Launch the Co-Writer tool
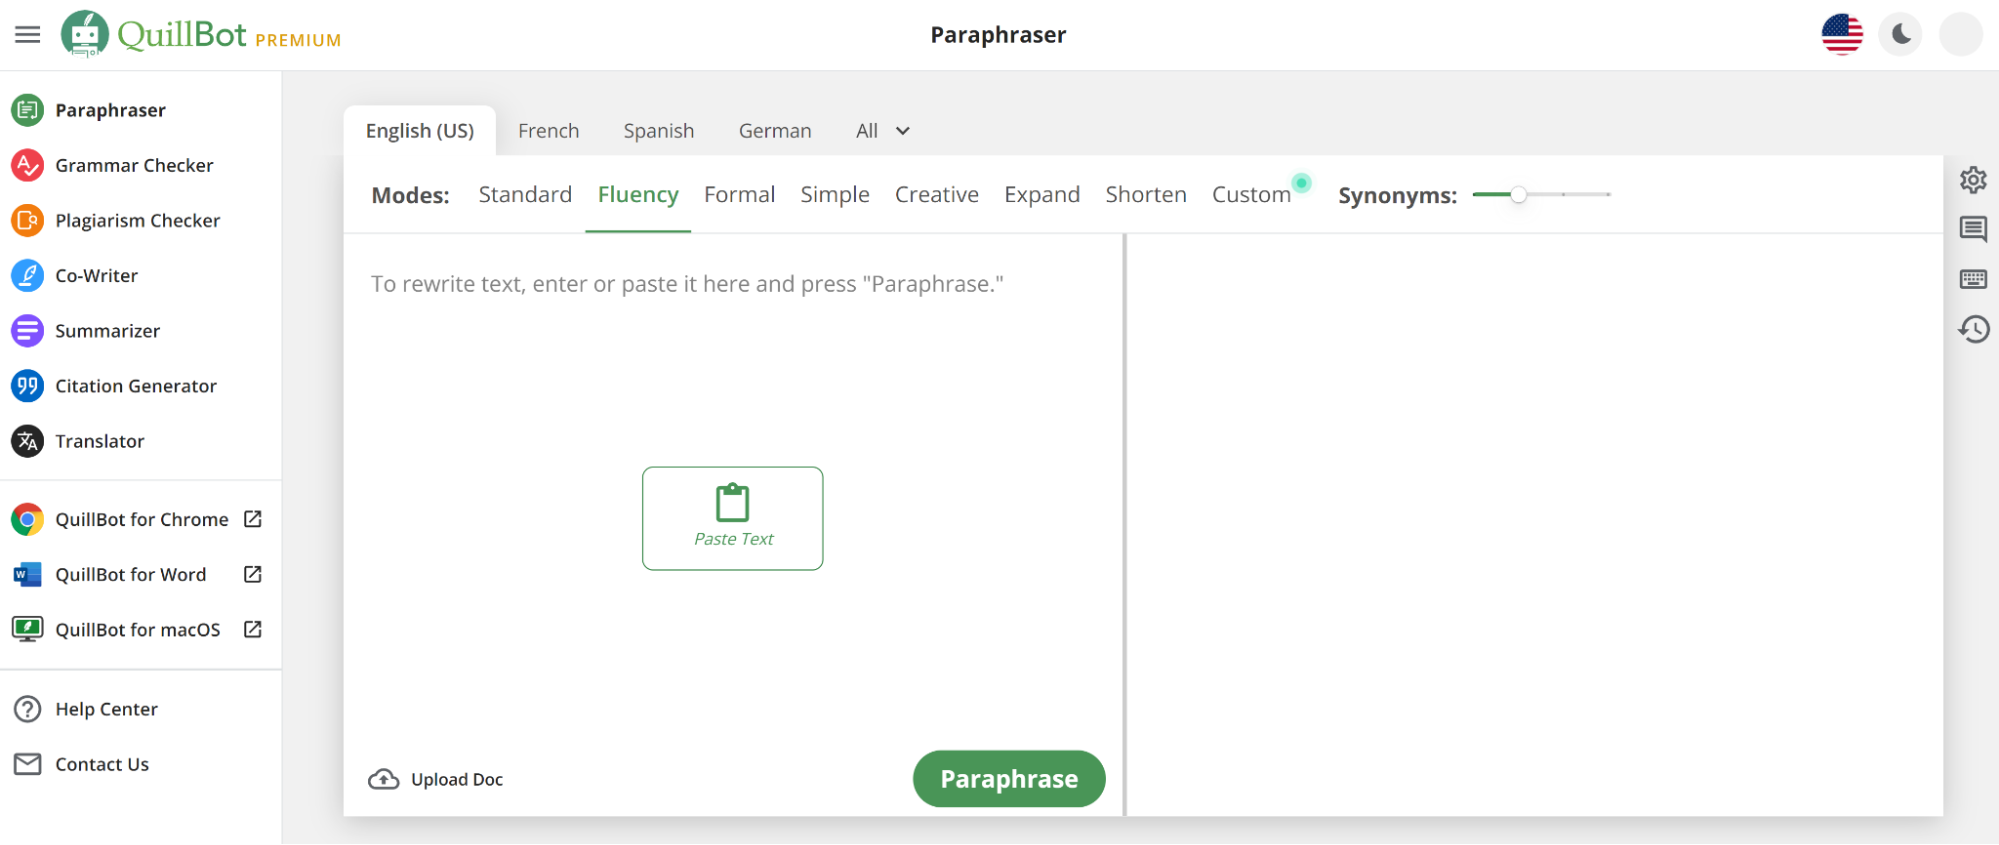The width and height of the screenshot is (1999, 845). point(96,276)
